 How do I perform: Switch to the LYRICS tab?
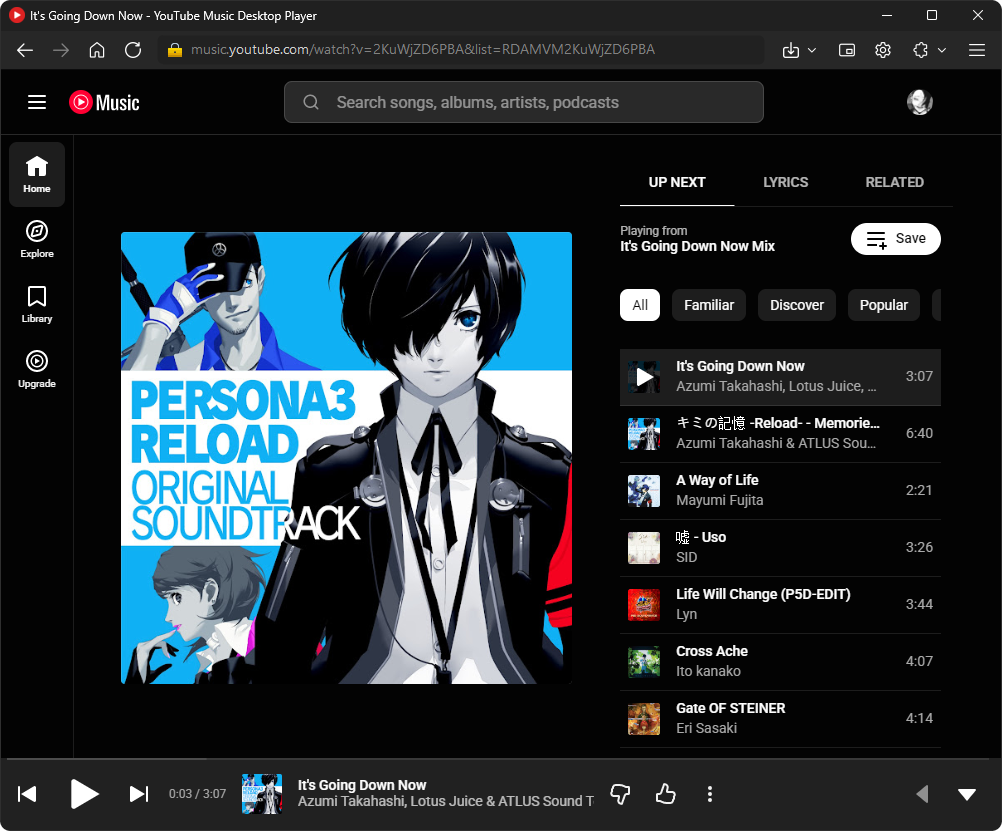click(x=785, y=182)
